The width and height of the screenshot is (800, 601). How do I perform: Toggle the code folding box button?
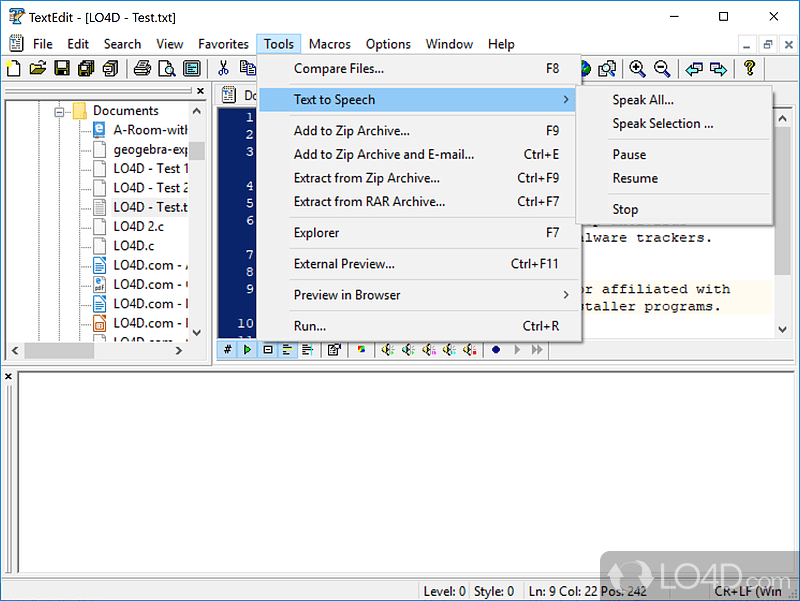tap(268, 349)
